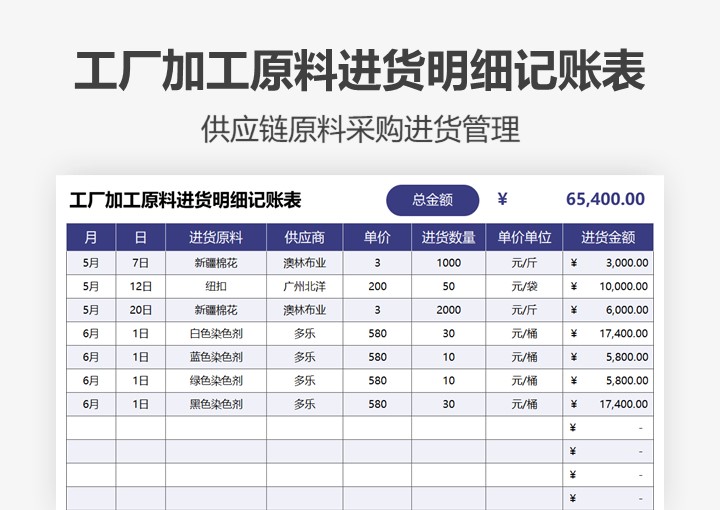720x510 pixels.
Task: Select the amount cell 3,000.00
Action: pyautogui.click(x=608, y=263)
